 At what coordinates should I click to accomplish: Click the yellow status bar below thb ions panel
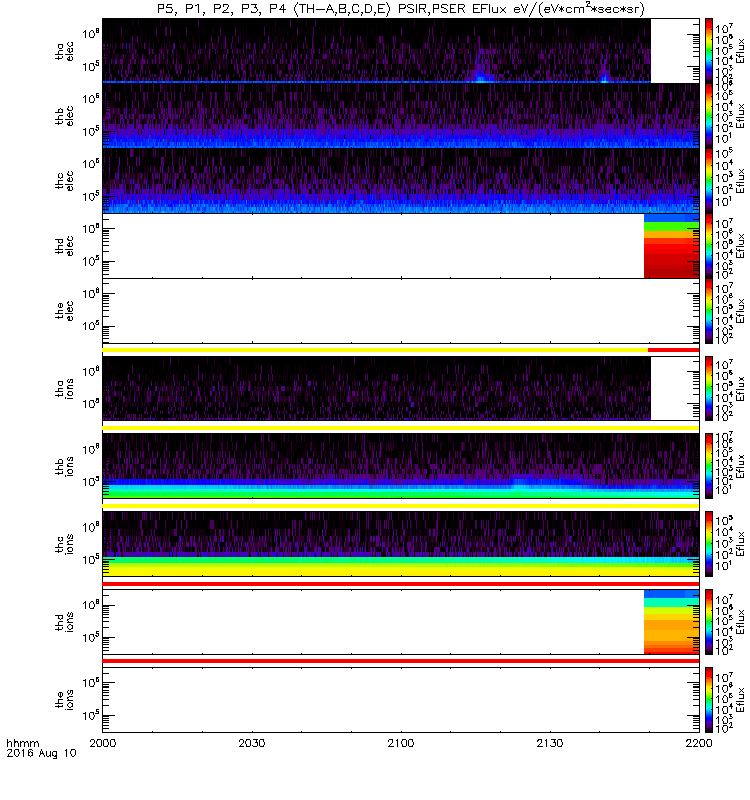coord(401,506)
